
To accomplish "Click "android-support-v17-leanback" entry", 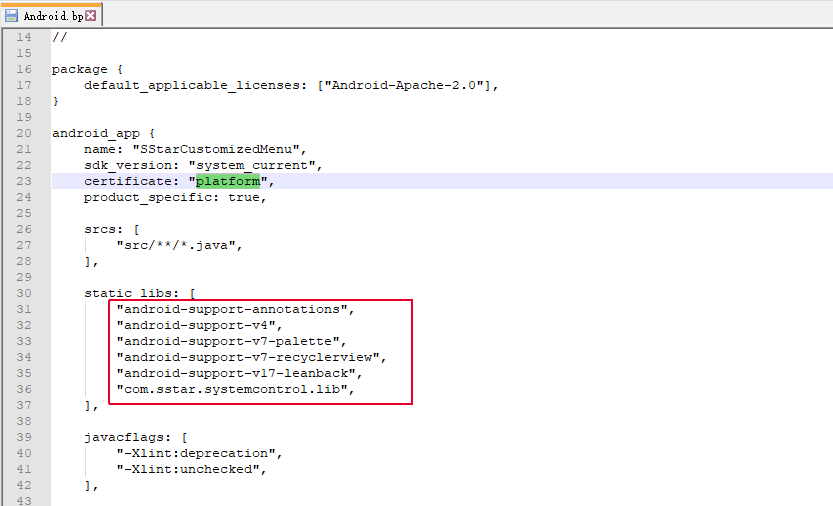I will tap(236, 373).
